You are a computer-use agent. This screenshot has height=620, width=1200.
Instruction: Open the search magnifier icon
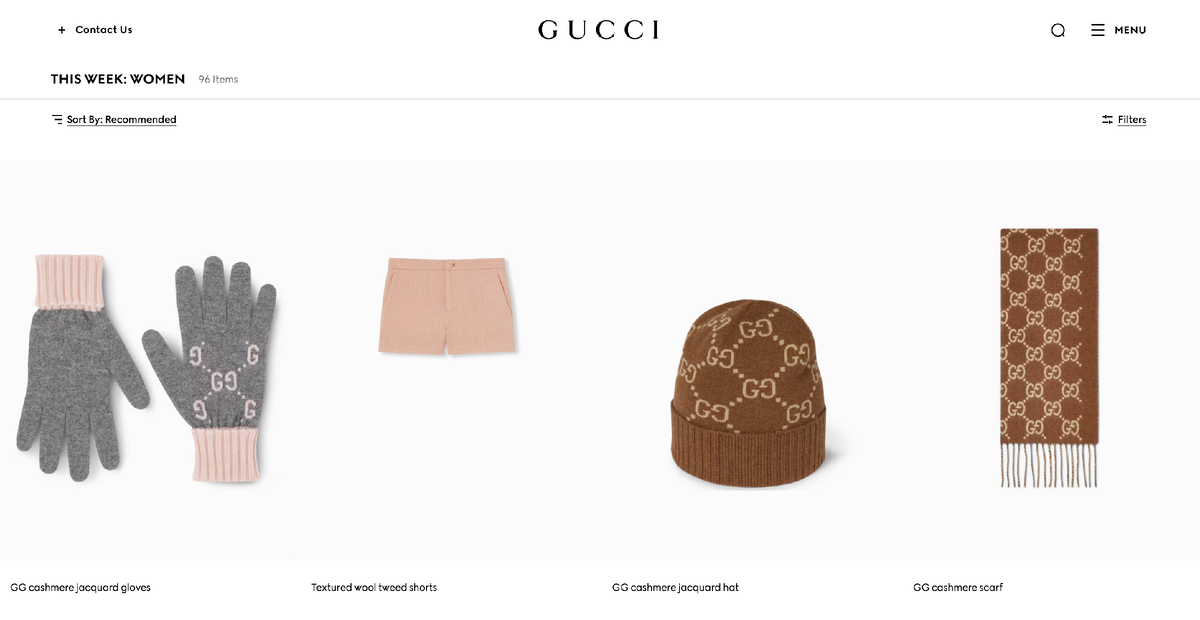tap(1058, 30)
